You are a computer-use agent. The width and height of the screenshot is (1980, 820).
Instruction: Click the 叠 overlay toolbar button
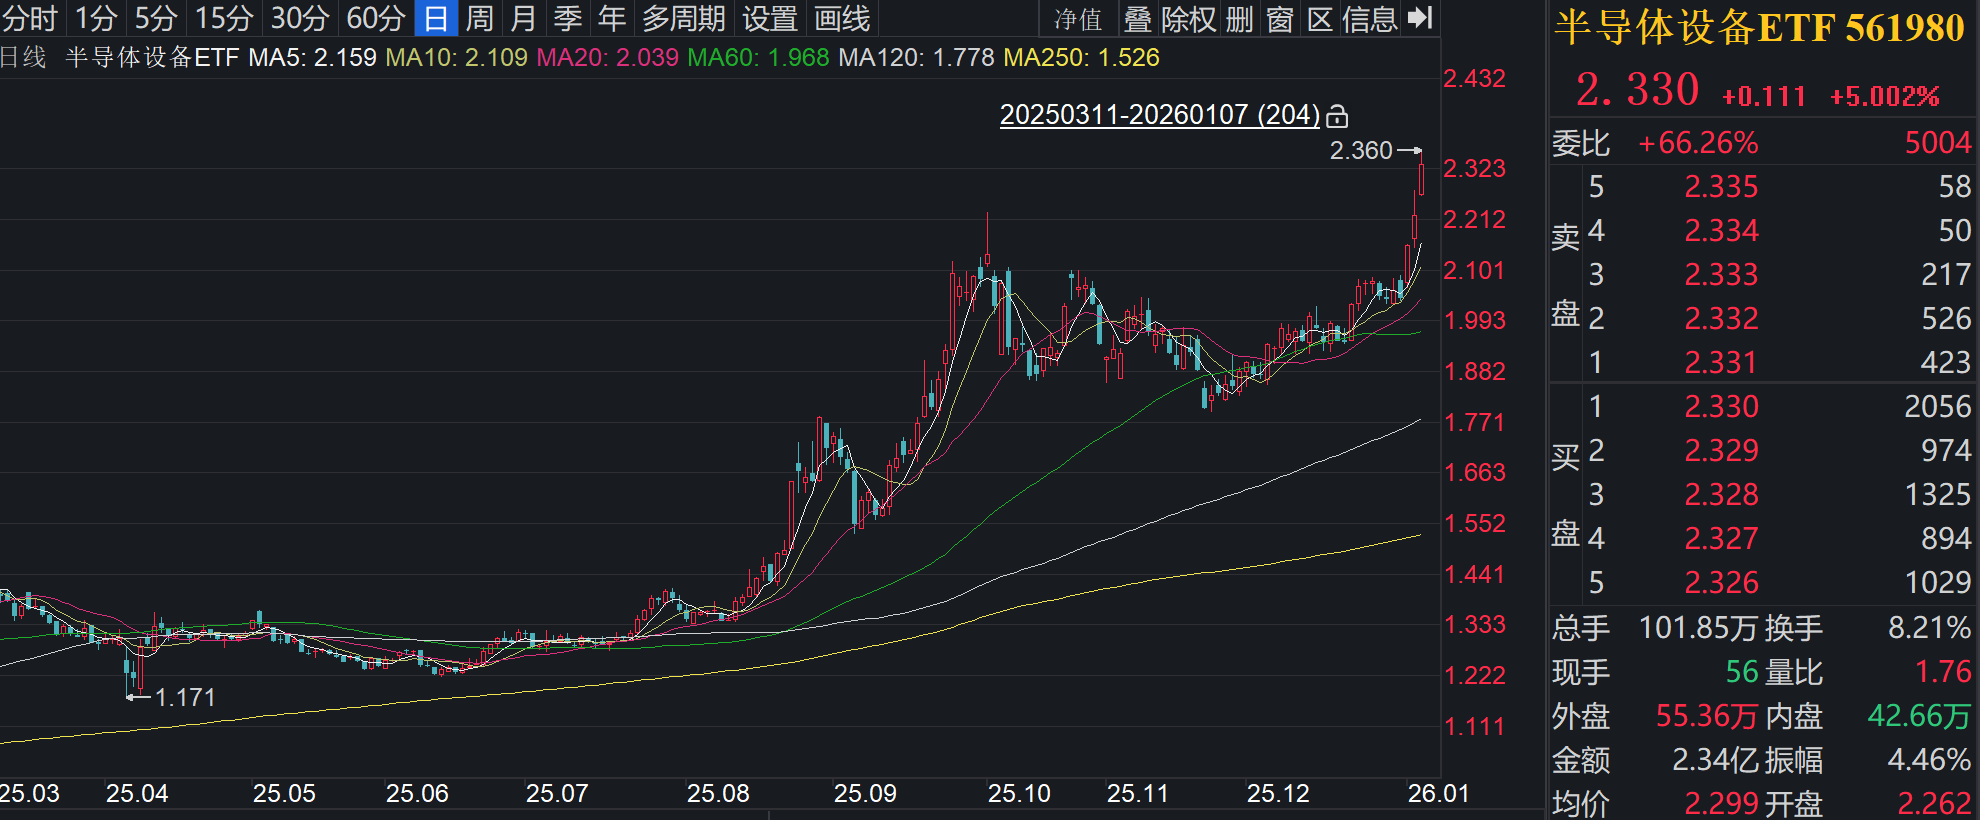coord(1138,19)
